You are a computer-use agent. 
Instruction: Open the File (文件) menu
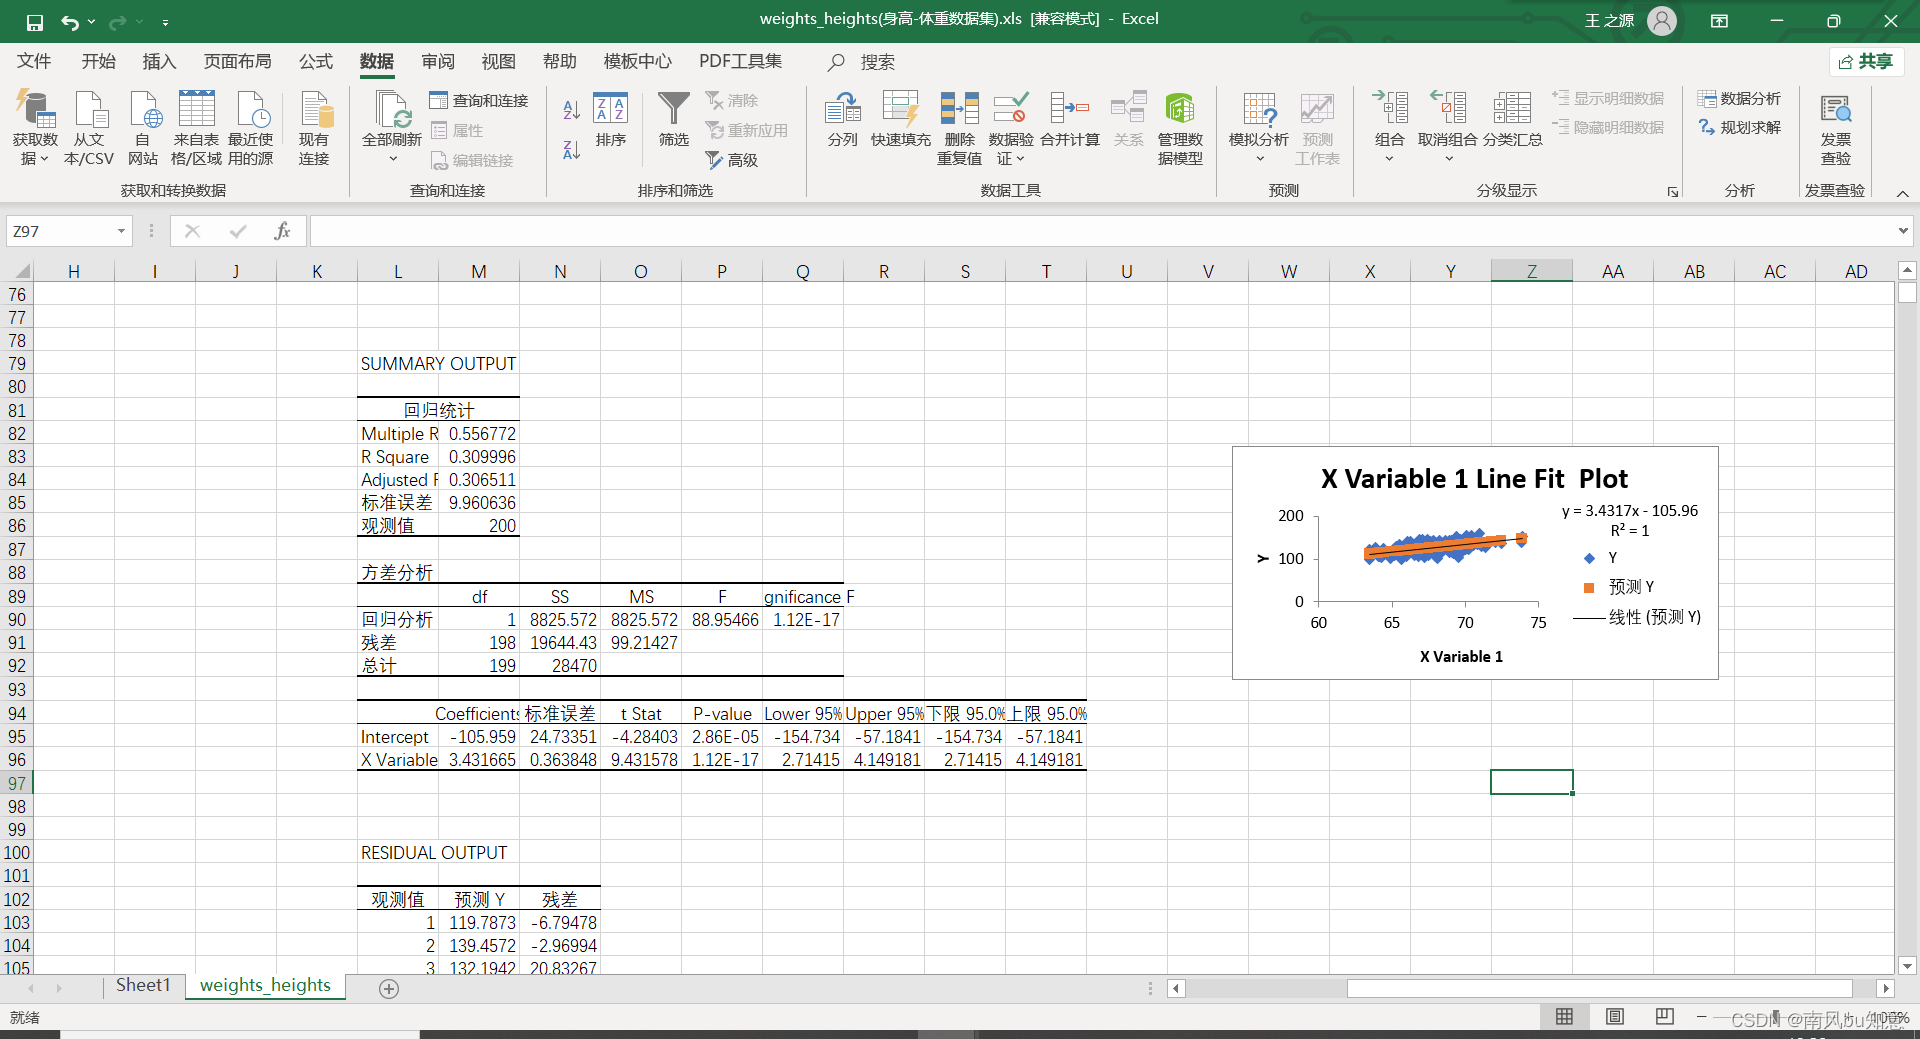pyautogui.click(x=34, y=61)
